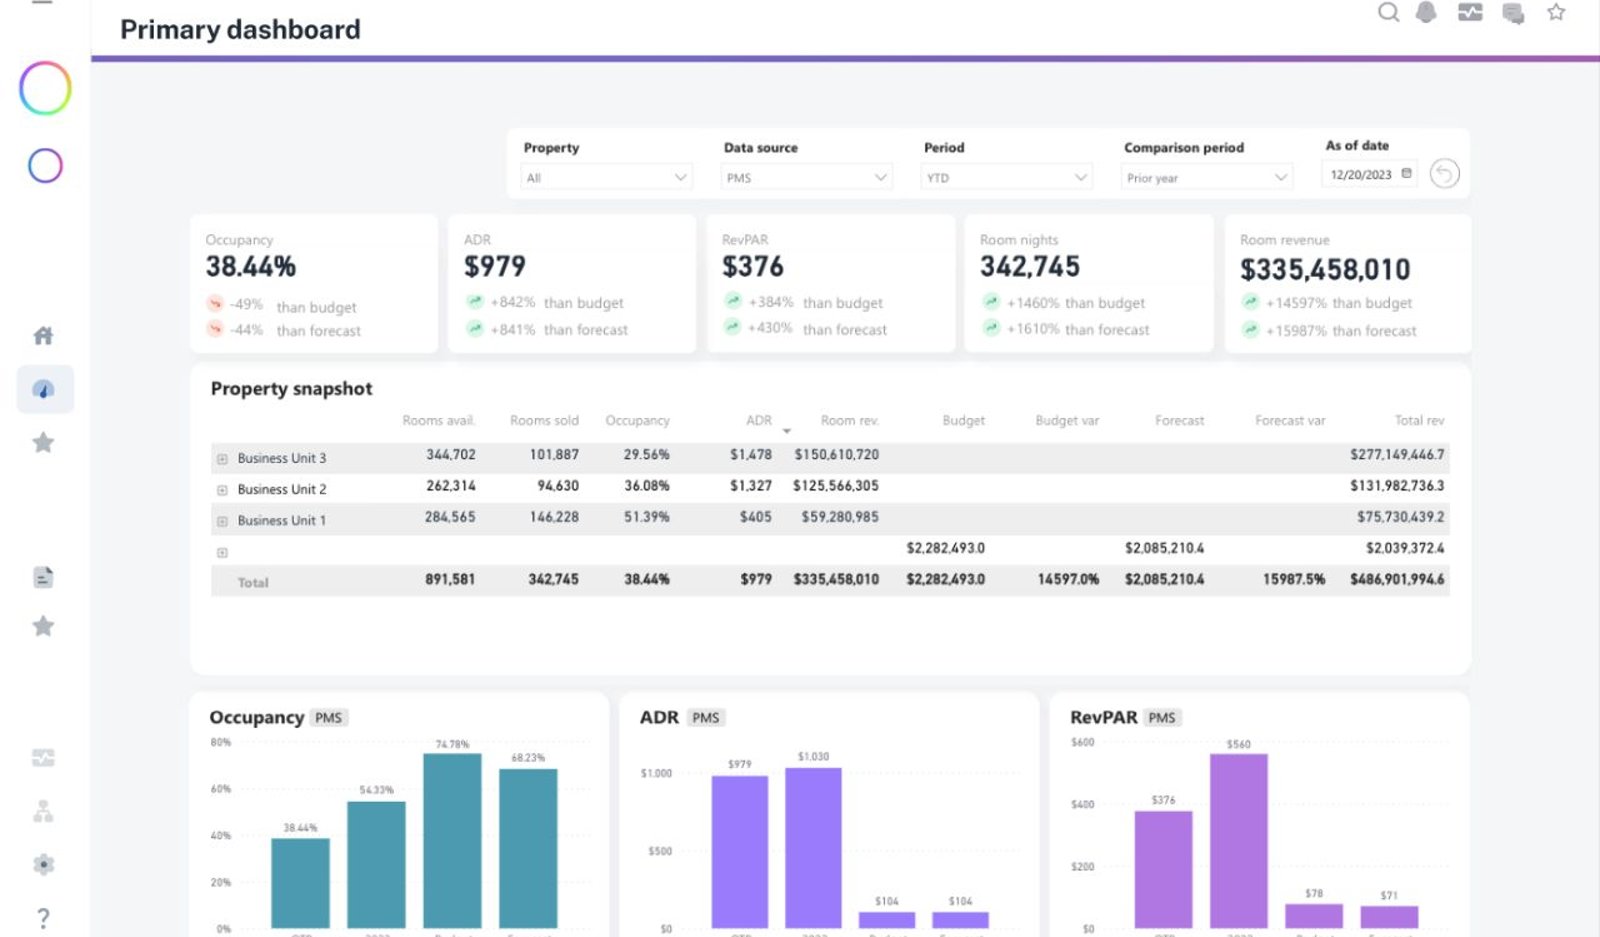This screenshot has width=1600, height=937.
Task: Click the green trend icon beside +15987%
Action: tap(1250, 330)
